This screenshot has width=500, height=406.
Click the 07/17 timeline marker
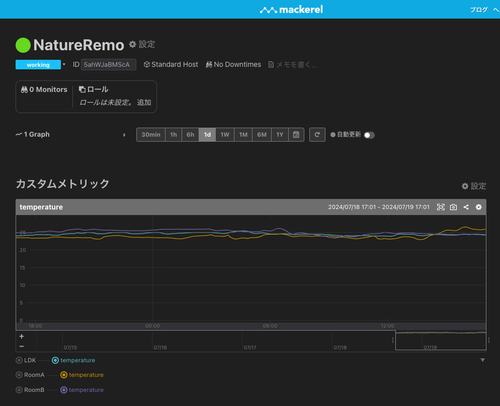250,347
